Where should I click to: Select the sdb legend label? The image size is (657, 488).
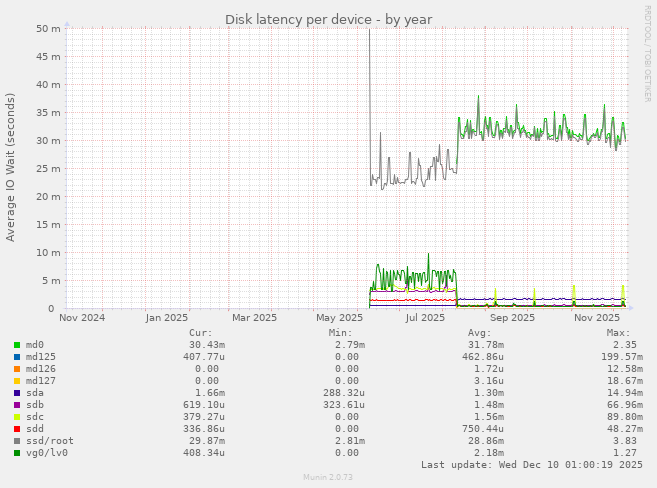pos(35,405)
